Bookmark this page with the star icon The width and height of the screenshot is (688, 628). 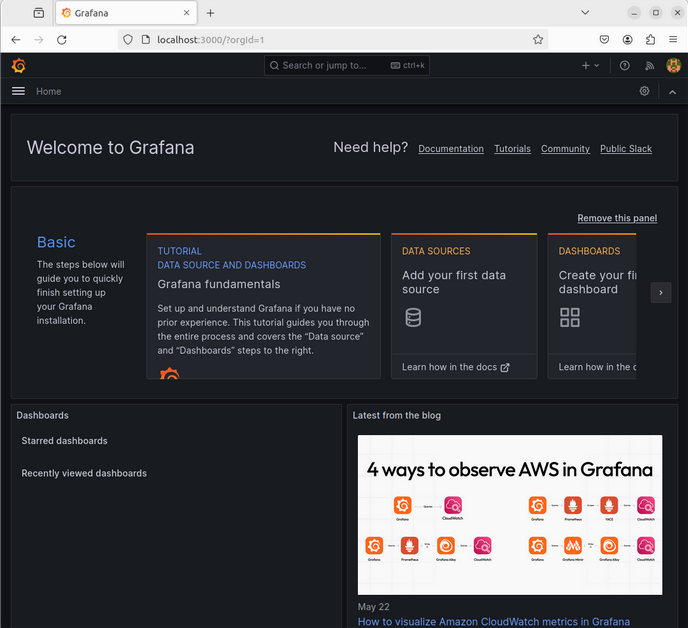click(x=538, y=40)
